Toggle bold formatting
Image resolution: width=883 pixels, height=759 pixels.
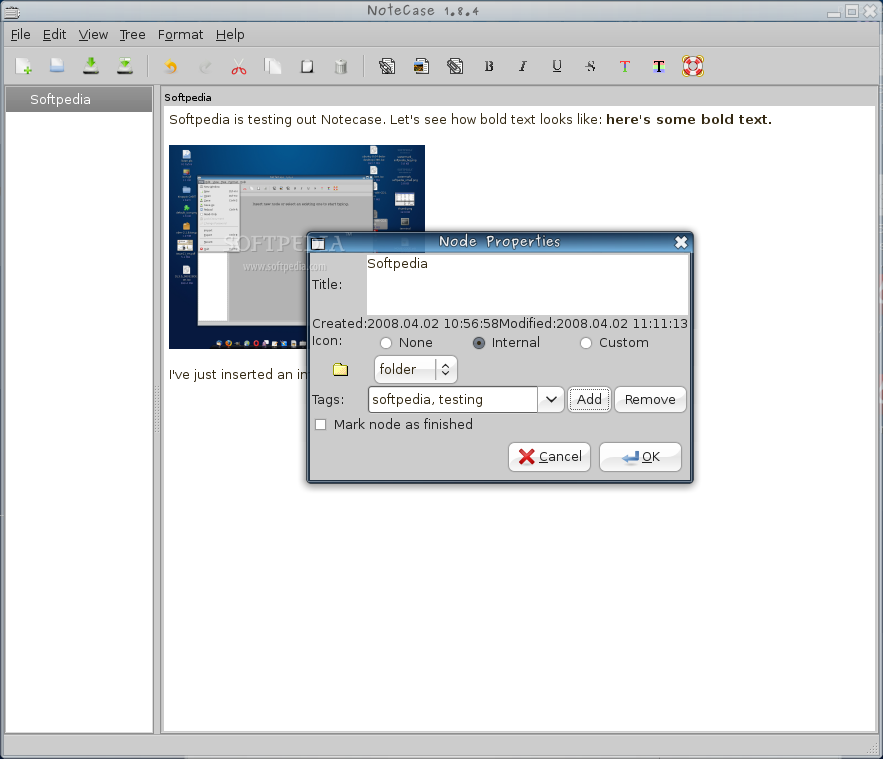click(x=489, y=66)
